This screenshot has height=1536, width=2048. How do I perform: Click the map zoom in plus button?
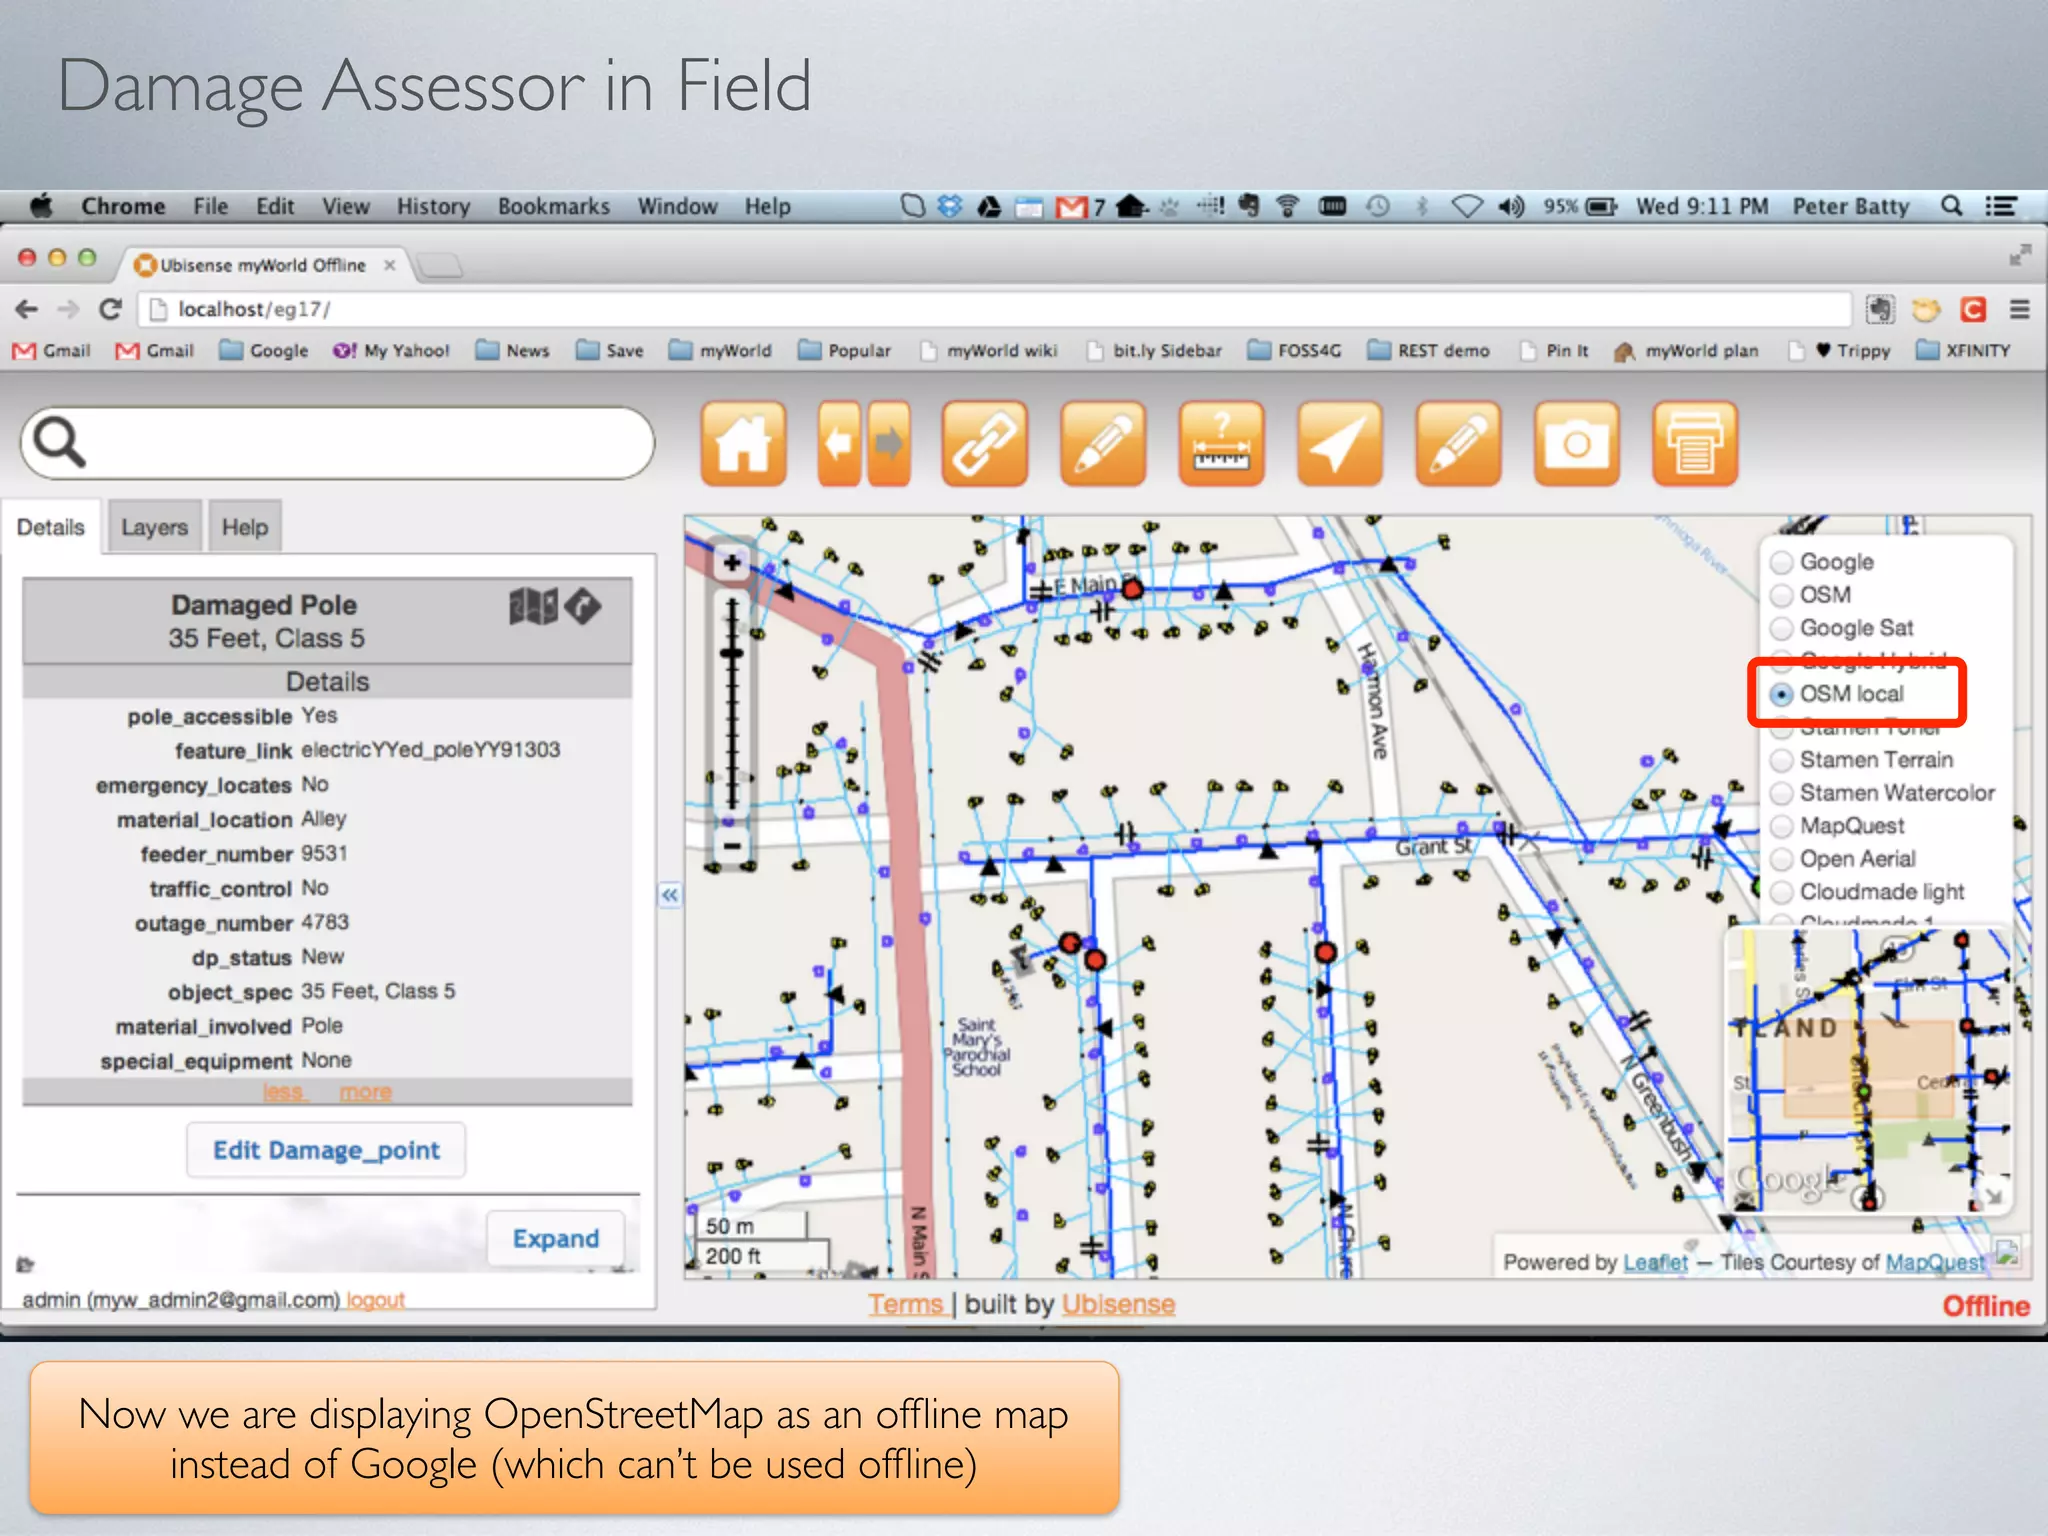tap(732, 563)
